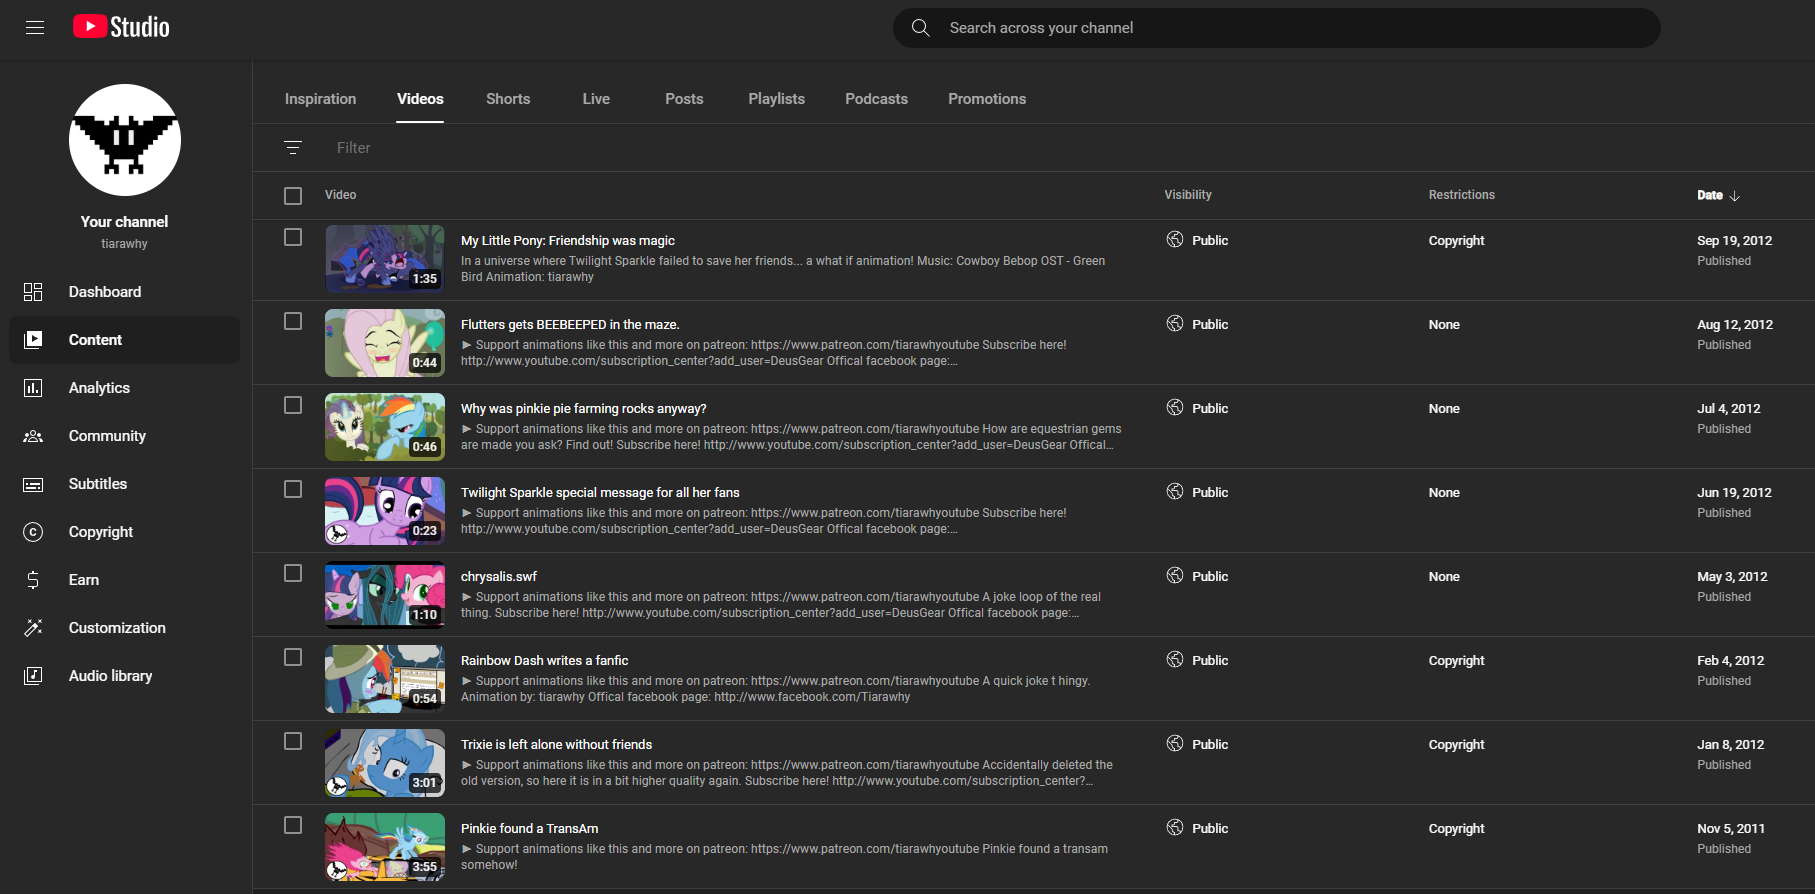Check the box for Trixie is left alone
The image size is (1815, 894).
tap(293, 741)
